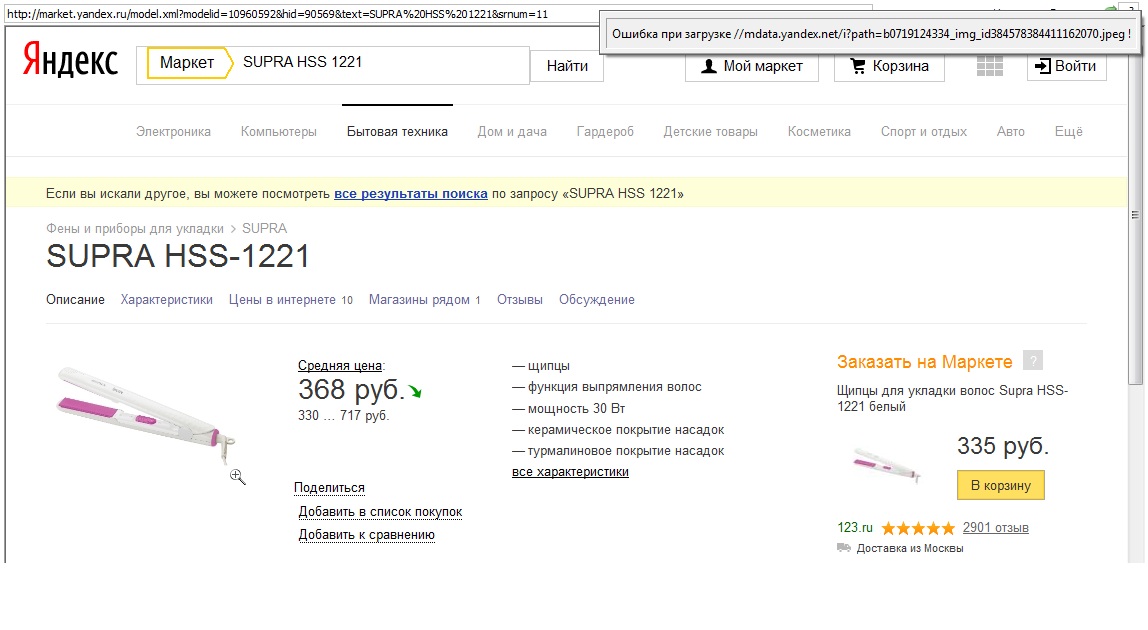Click the green price trend arrow

coord(415,392)
